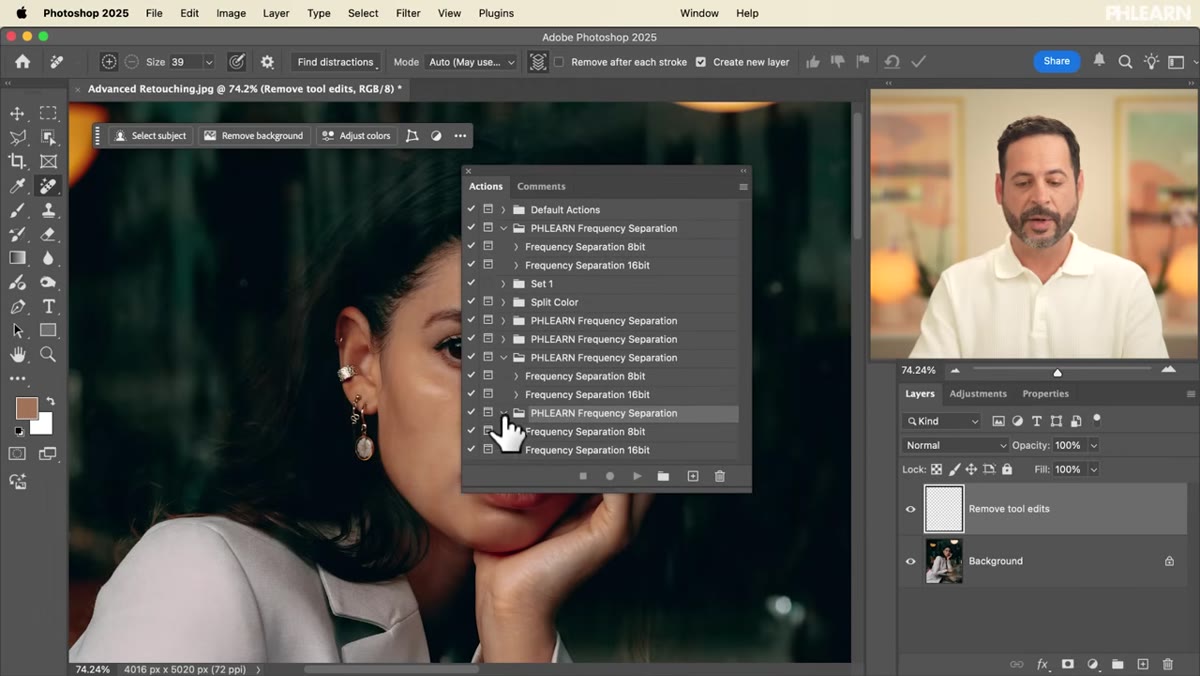Click Select subject button

(150, 136)
